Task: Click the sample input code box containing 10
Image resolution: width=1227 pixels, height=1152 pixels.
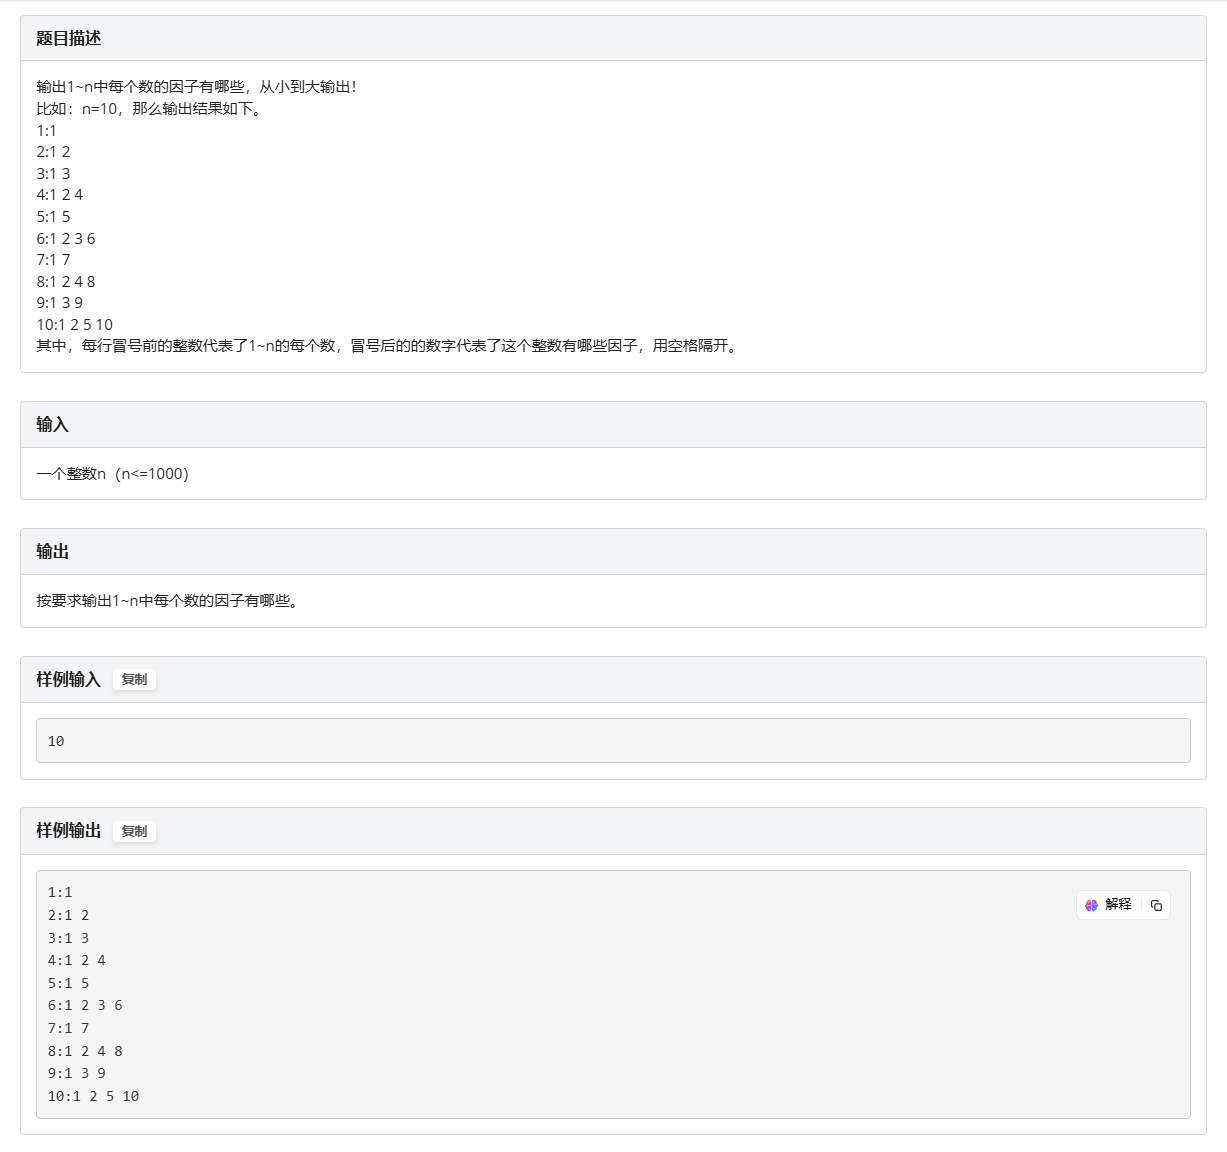Action: 612,741
